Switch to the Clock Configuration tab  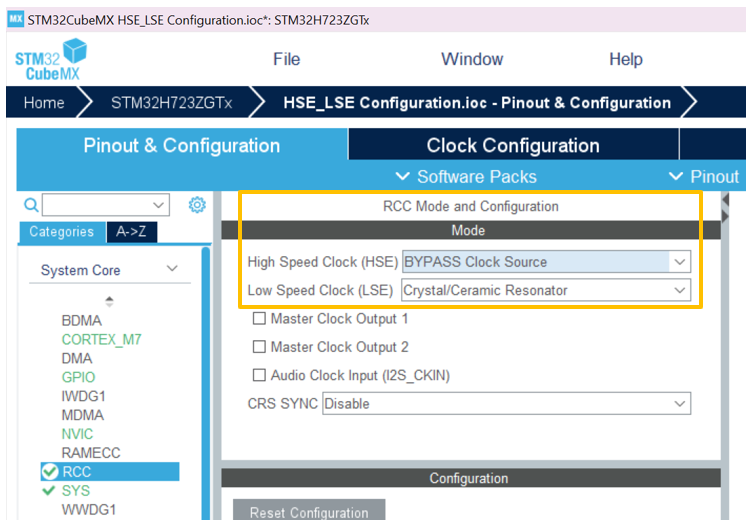513,145
